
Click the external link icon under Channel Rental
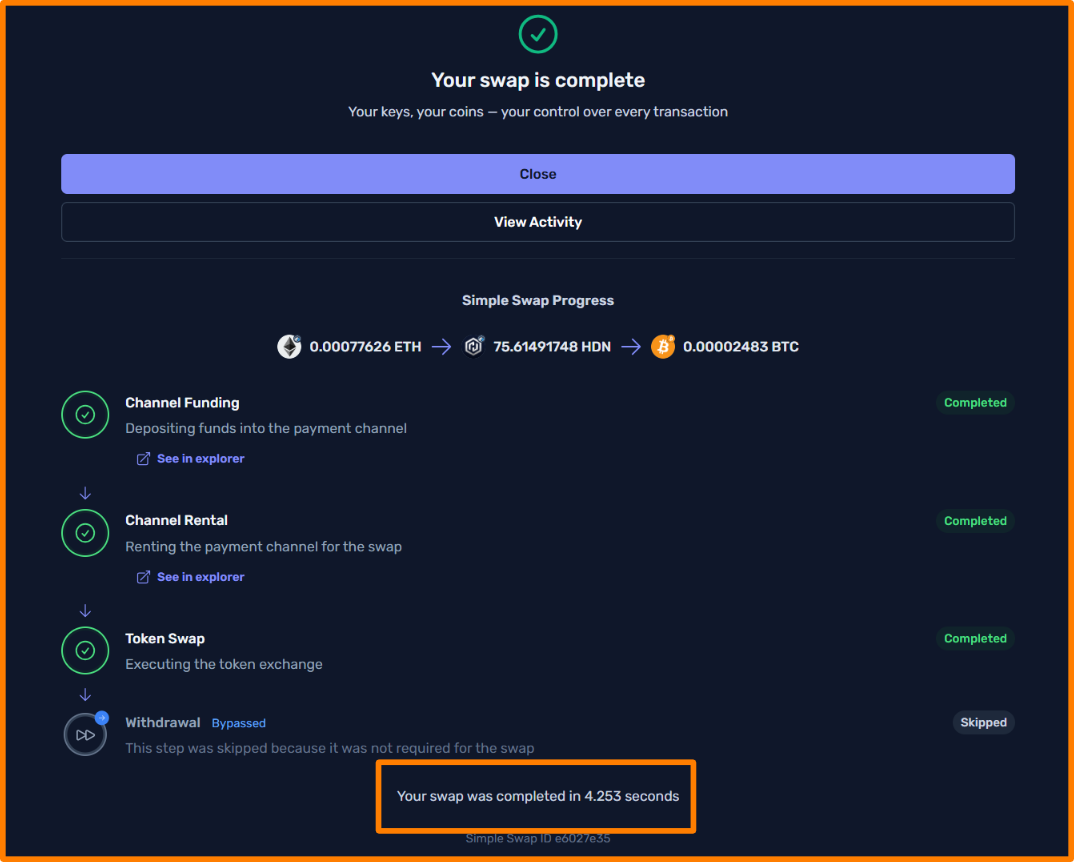143,577
